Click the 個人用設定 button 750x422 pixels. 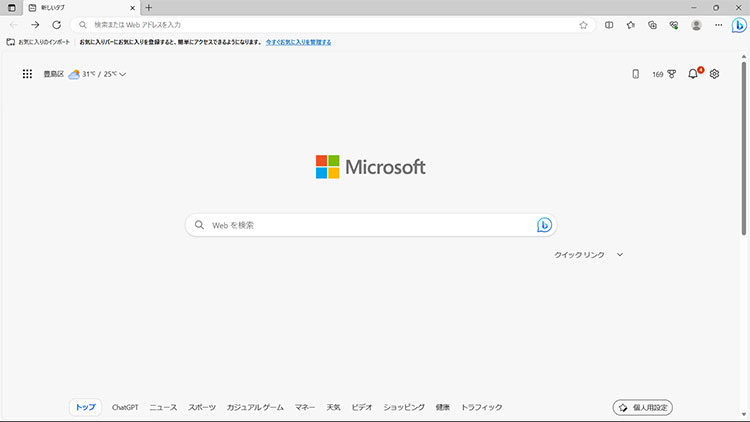[x=642, y=407]
